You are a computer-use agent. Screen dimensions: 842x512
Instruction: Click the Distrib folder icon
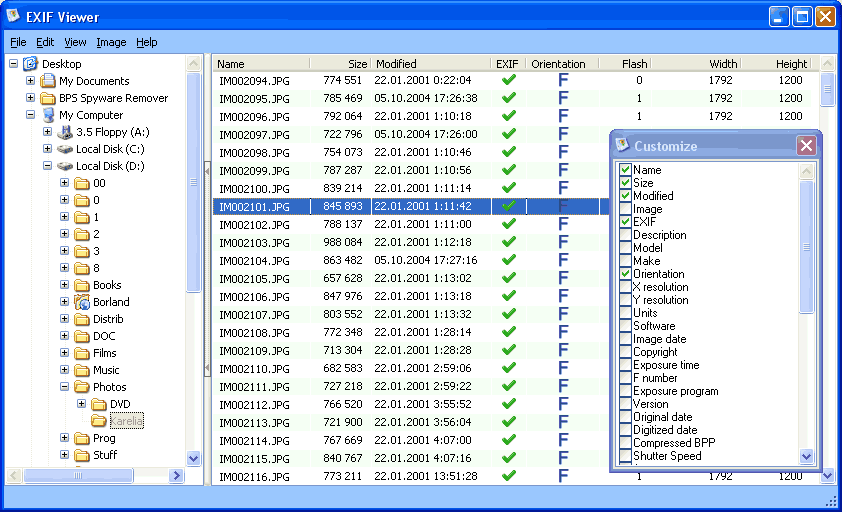[x=82, y=319]
